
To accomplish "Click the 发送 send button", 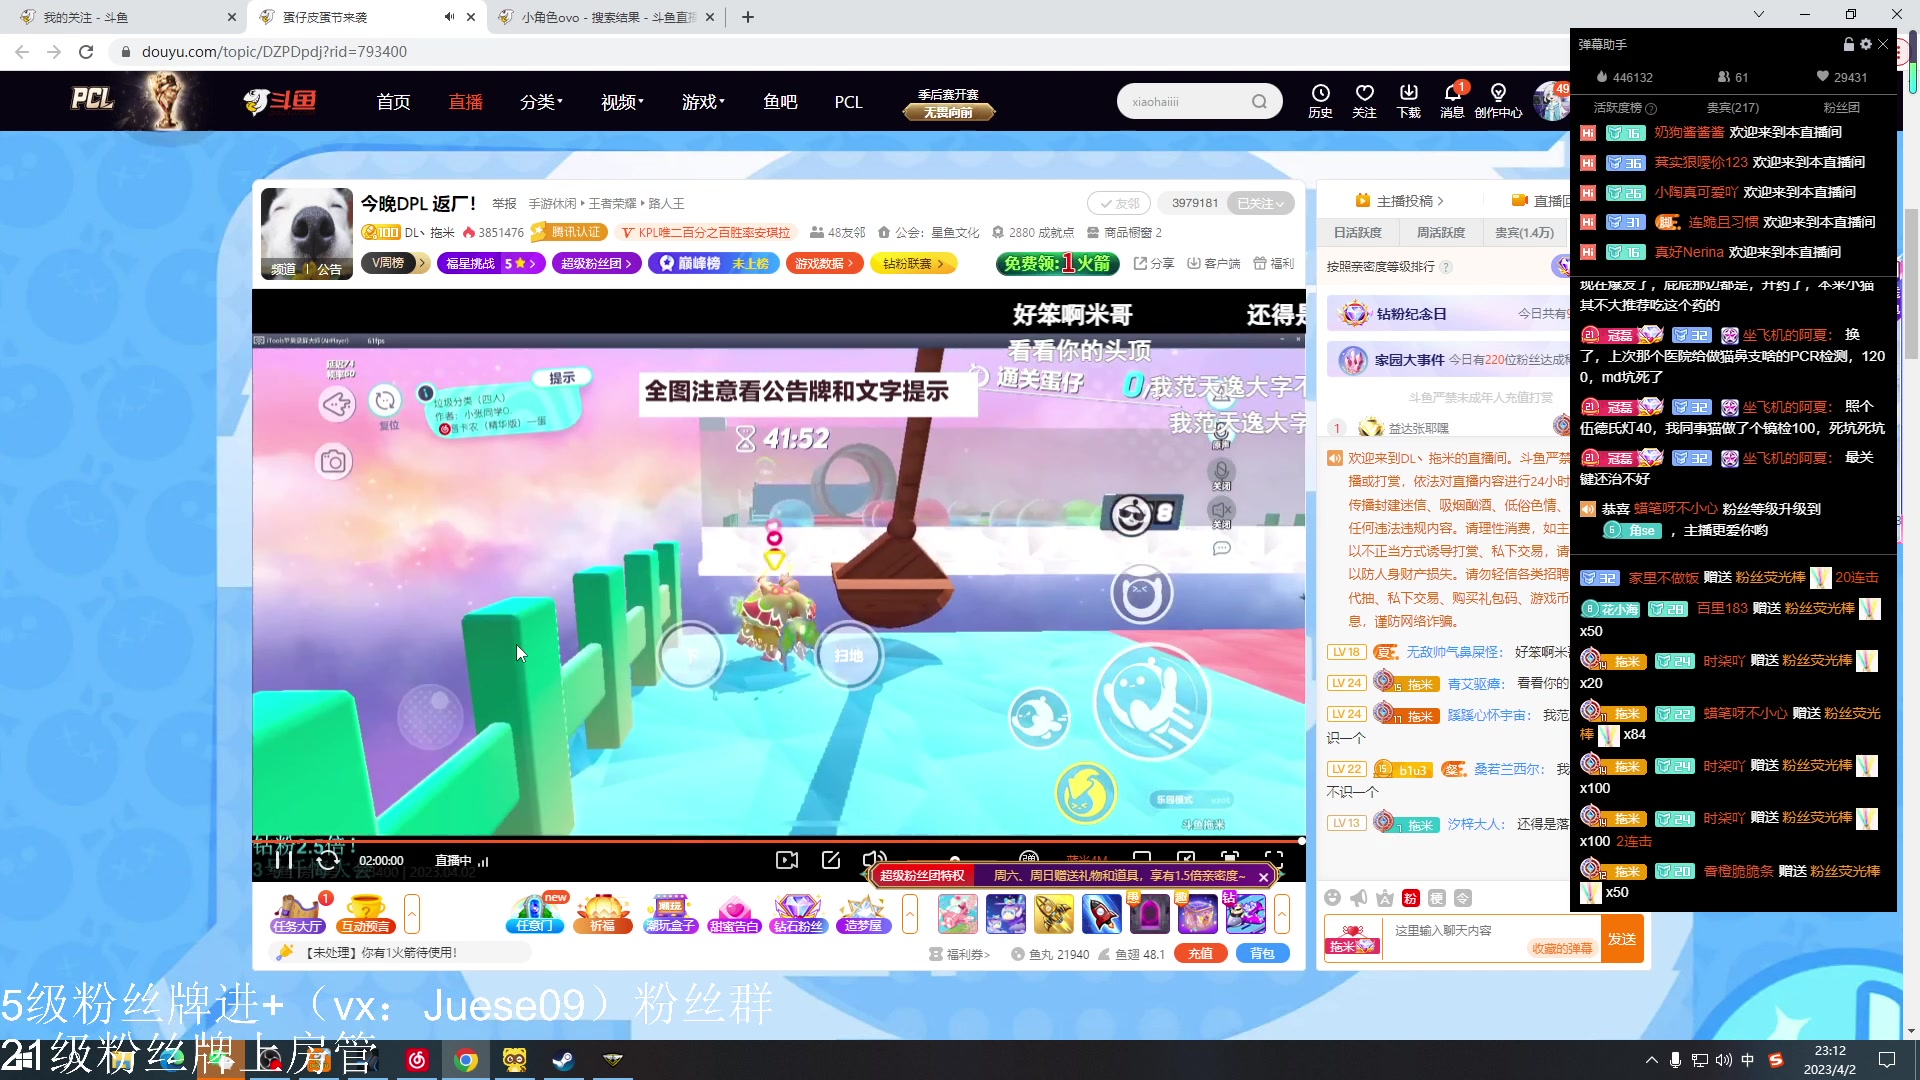I will coord(1622,939).
